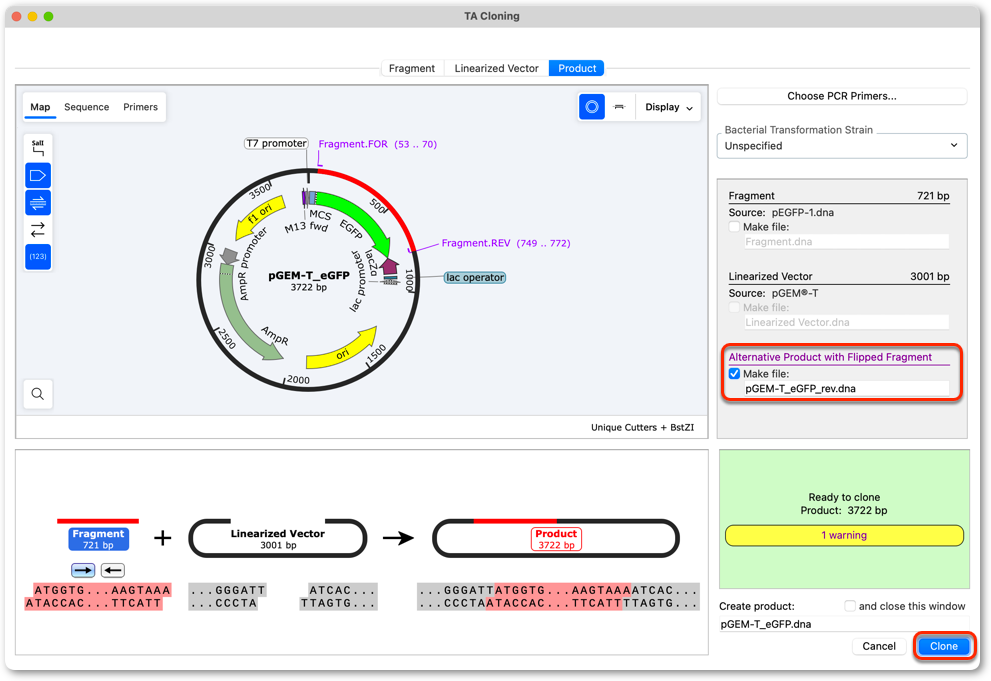Switch to the Linearized Vector tab
The width and height of the screenshot is (991, 681).
tap(496, 68)
